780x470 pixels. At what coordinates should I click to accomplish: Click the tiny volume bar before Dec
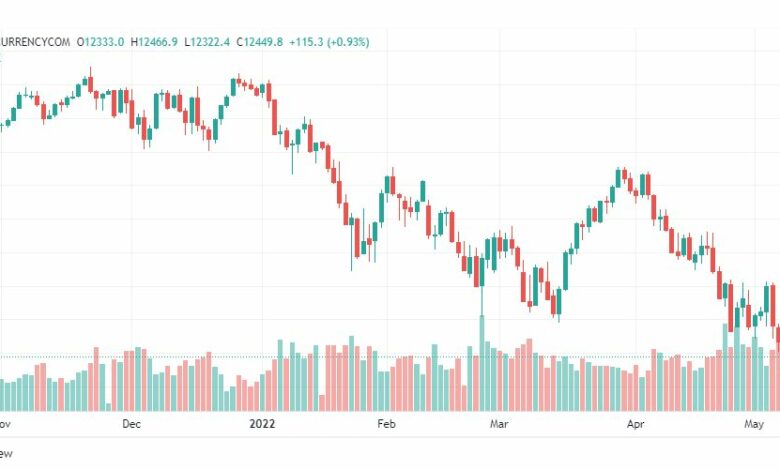point(108,407)
